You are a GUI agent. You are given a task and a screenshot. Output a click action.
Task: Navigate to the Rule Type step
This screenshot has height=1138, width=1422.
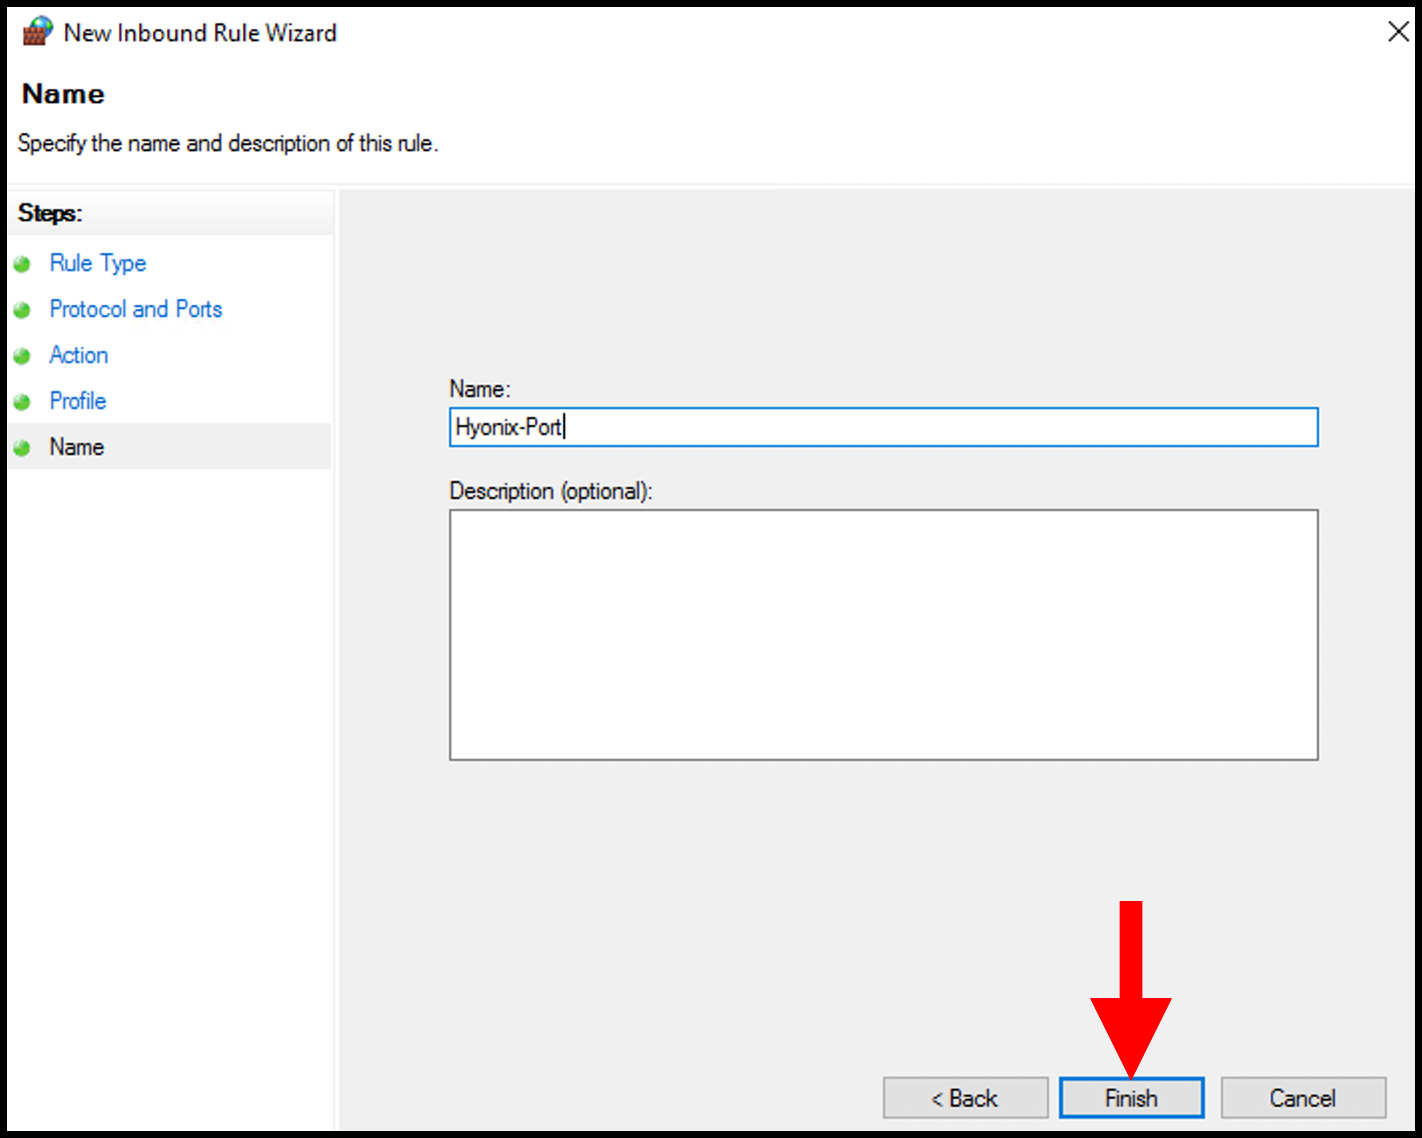click(x=97, y=263)
